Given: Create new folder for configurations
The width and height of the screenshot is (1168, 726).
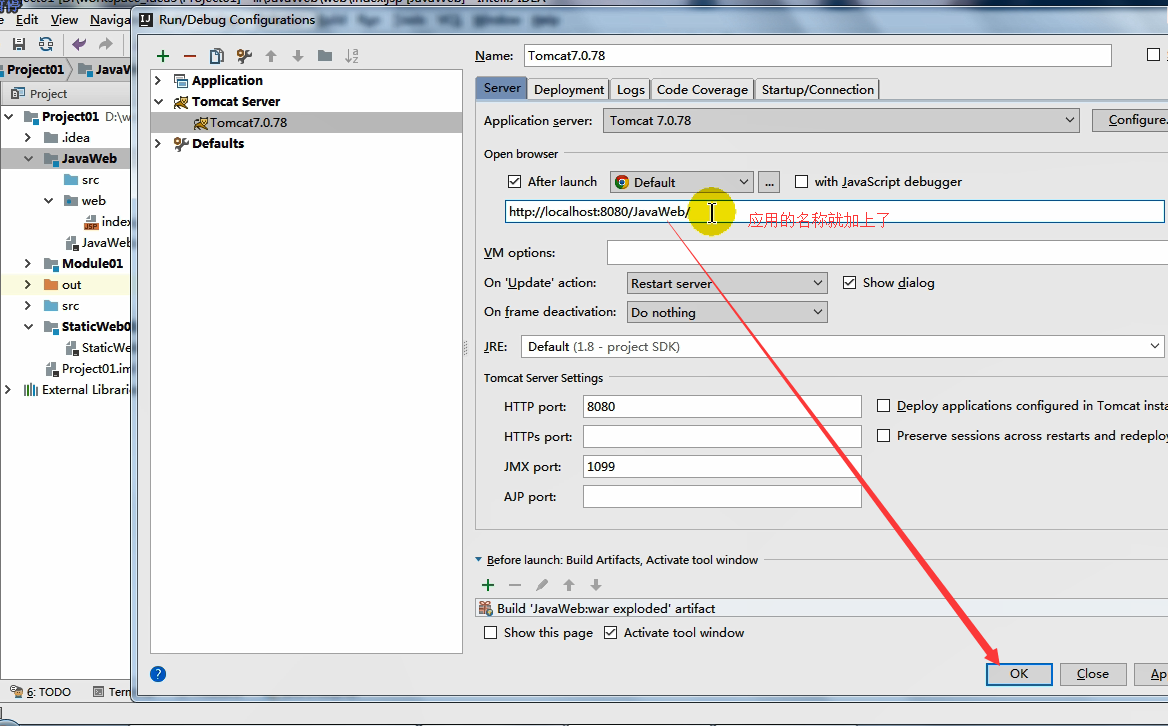Looking at the screenshot, I should 325,56.
